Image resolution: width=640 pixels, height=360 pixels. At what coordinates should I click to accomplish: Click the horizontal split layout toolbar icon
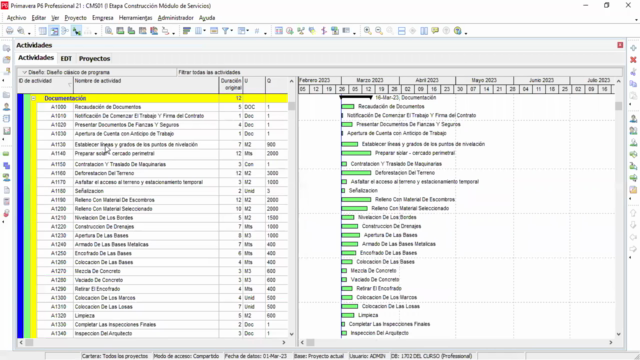coord(402,31)
